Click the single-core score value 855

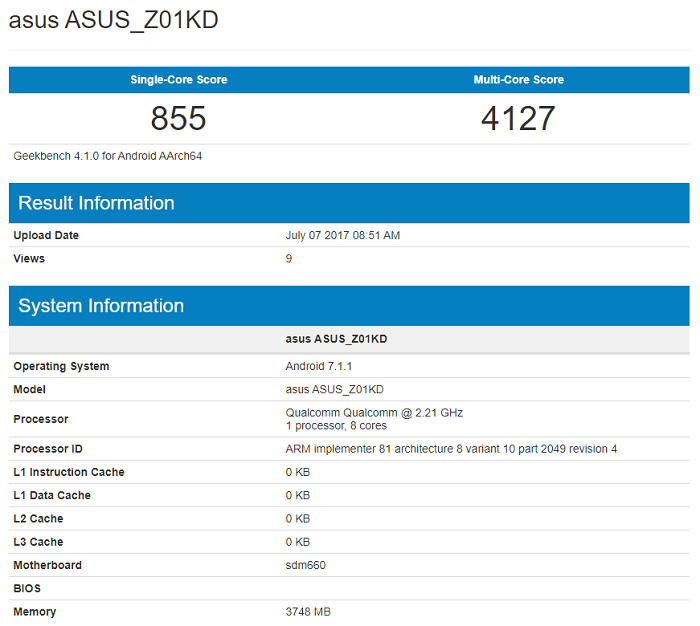coord(178,118)
